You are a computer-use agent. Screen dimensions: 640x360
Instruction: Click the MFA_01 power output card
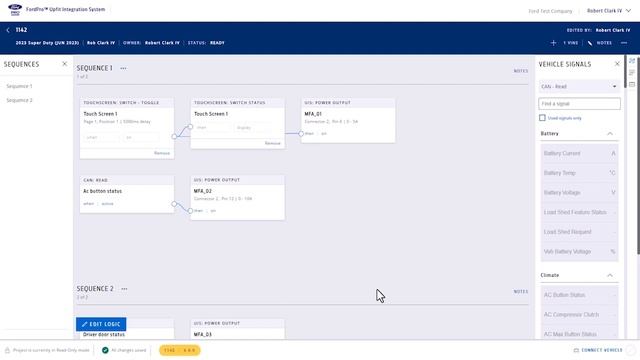(348, 120)
